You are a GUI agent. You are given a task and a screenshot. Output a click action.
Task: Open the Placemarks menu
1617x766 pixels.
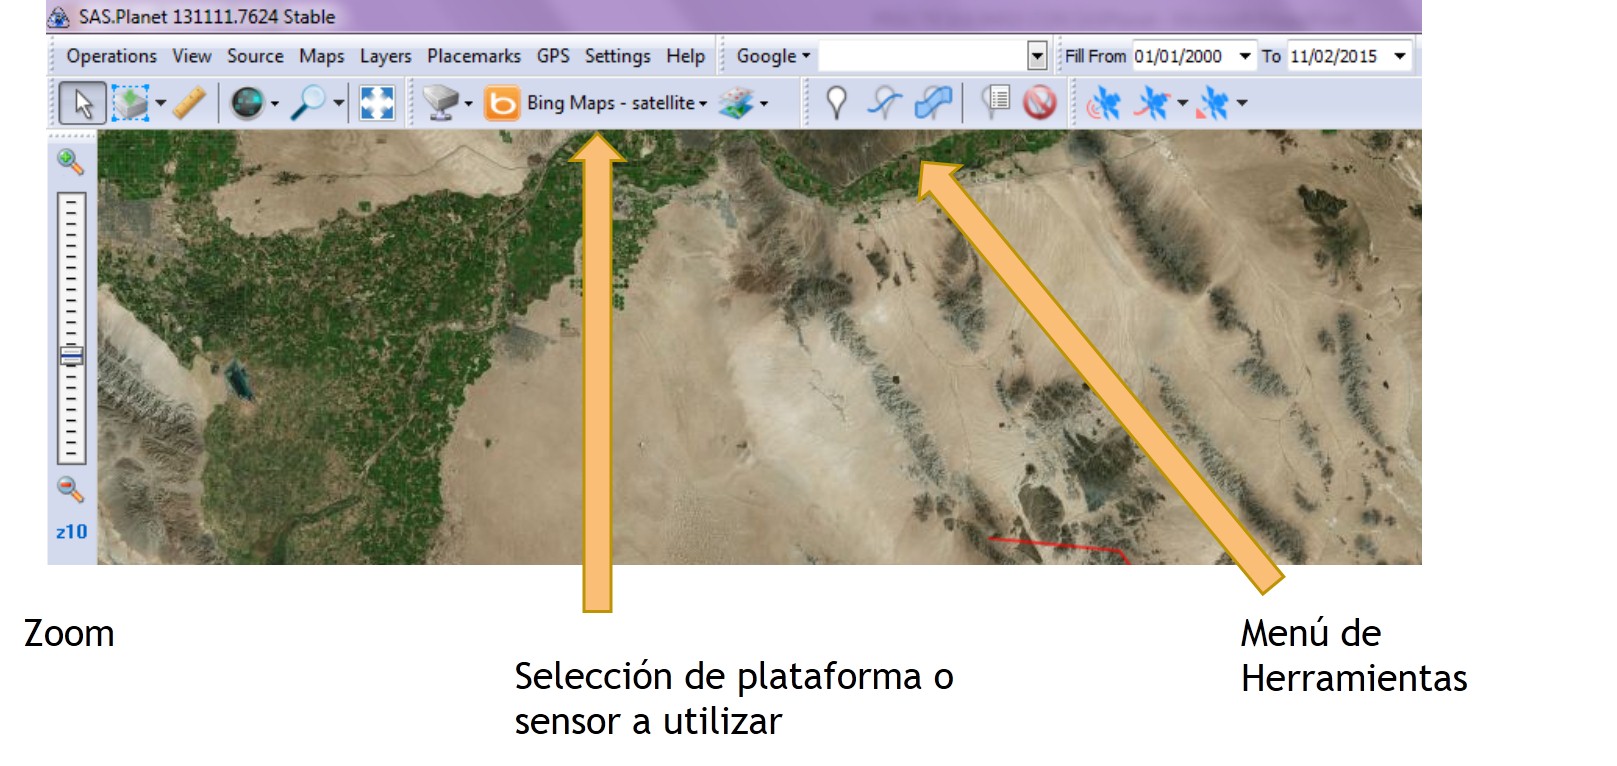click(x=473, y=57)
